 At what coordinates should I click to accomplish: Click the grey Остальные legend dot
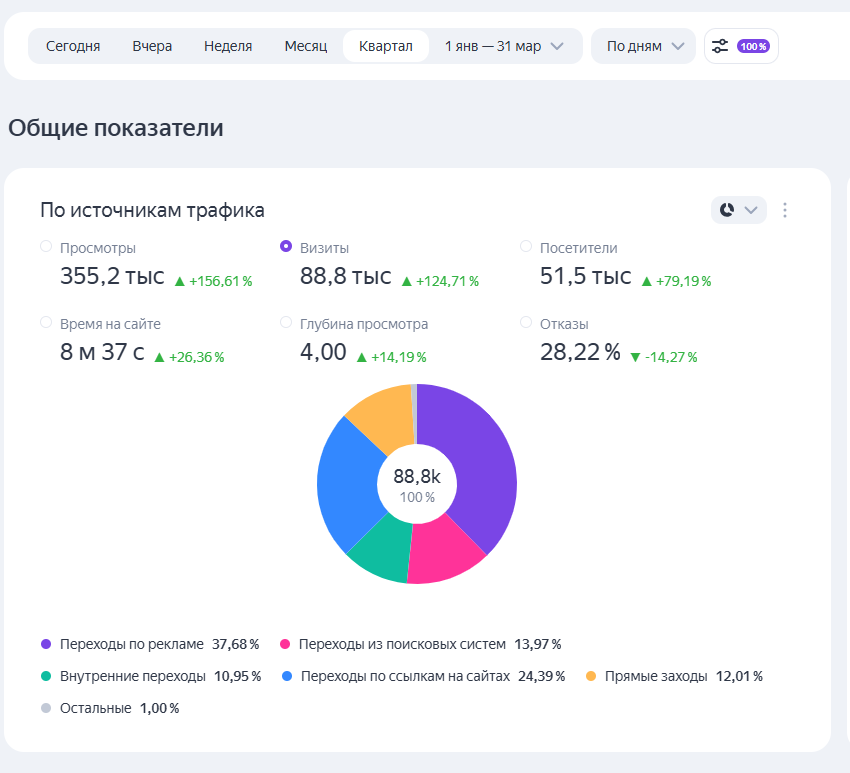tap(46, 708)
